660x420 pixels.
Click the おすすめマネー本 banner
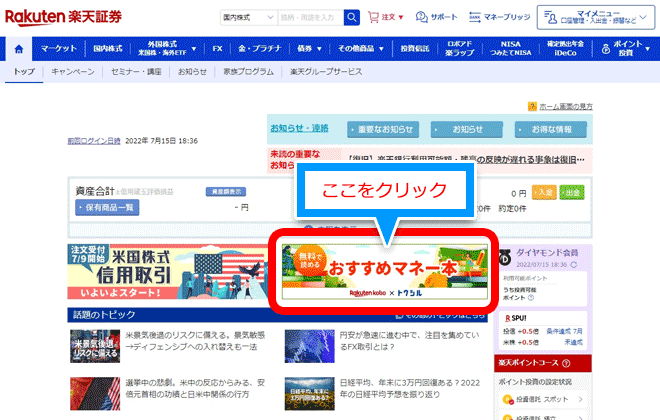[x=384, y=272]
